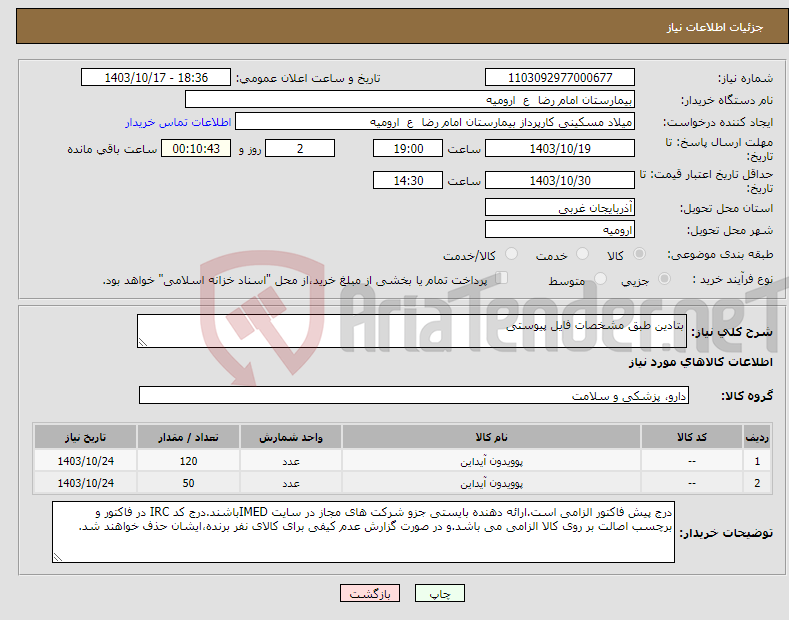The width and height of the screenshot is (789, 620).
Task: Click the چاپ (print) button
Action: (x=439, y=593)
